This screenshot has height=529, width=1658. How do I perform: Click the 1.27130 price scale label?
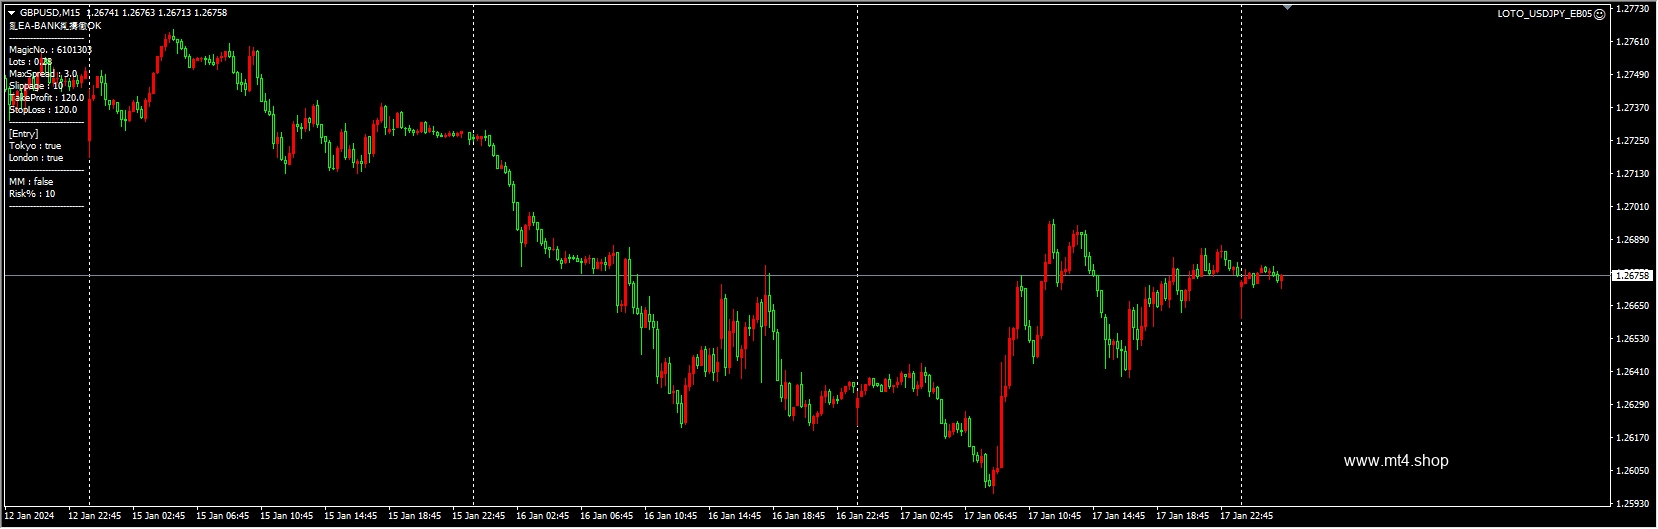click(x=1632, y=174)
